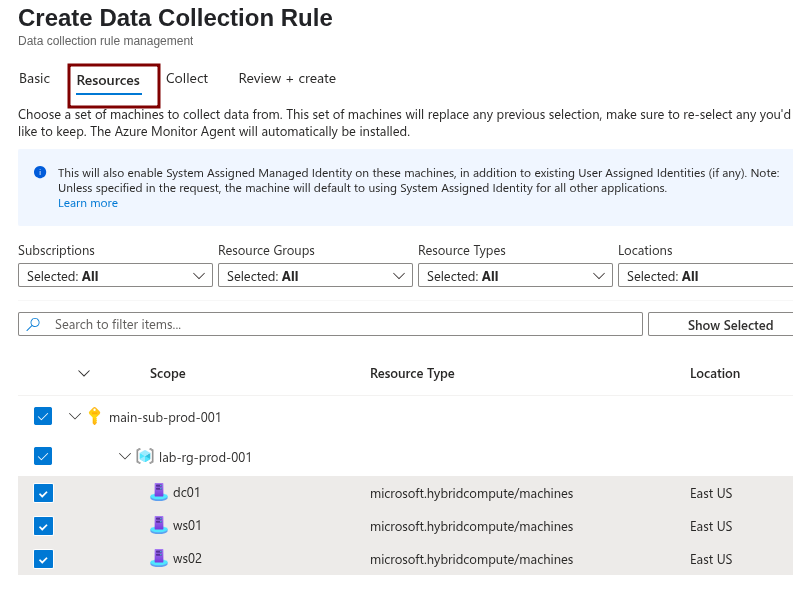Image resolution: width=793 pixels, height=602 pixels.
Task: Collapse the lab-rg-prod-001 resource group node
Action: pyautogui.click(x=125, y=456)
